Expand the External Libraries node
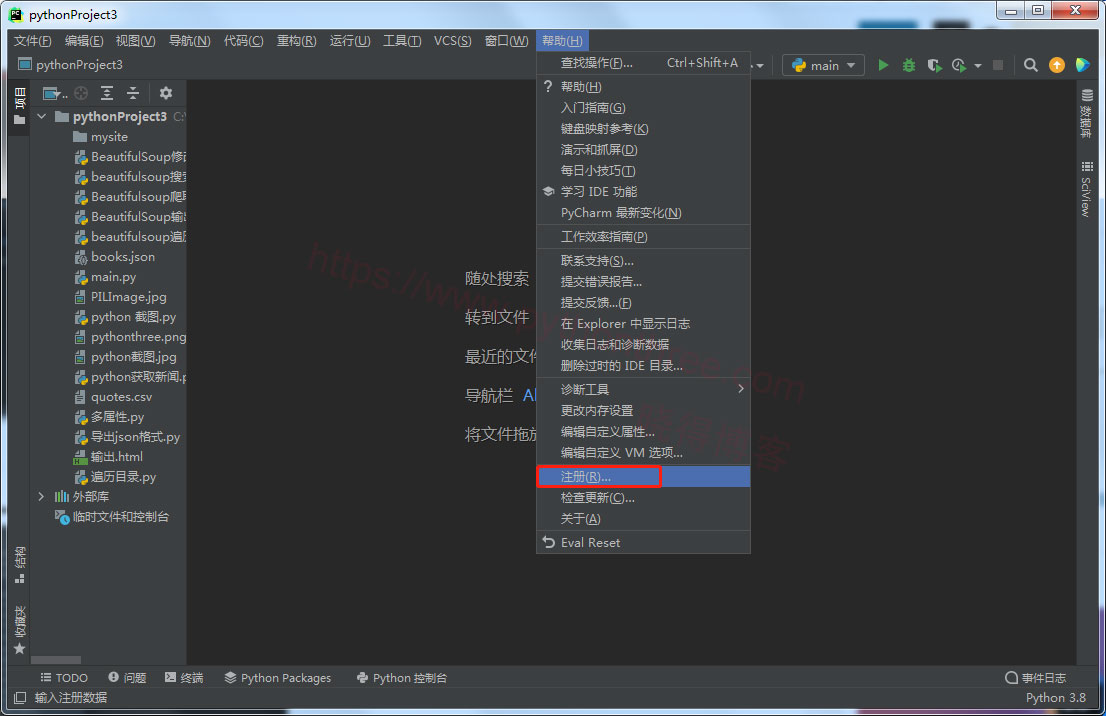Image resolution: width=1106 pixels, height=716 pixels. [42, 497]
